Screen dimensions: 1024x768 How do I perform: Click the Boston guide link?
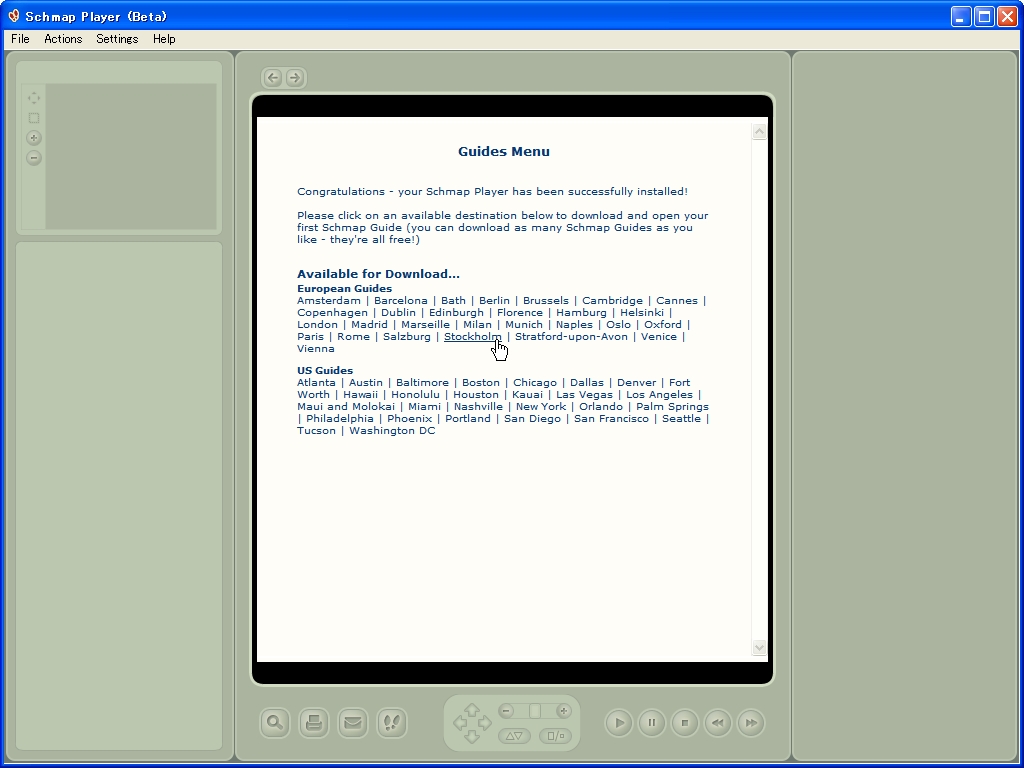point(481,383)
